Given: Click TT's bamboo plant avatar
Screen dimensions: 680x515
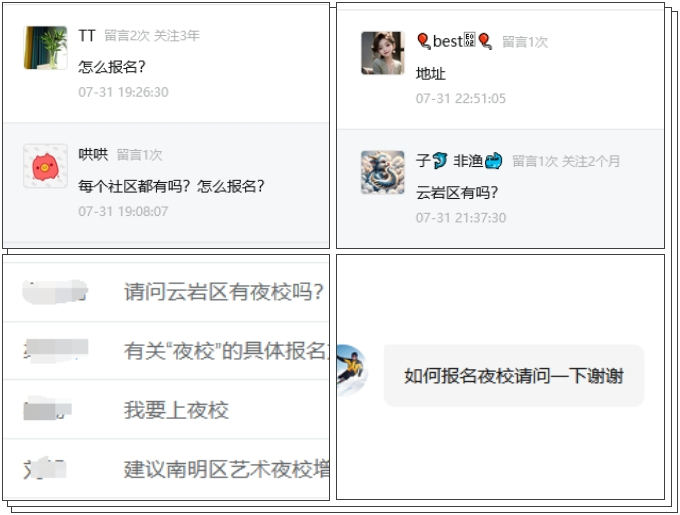Looking at the screenshot, I should click(46, 48).
